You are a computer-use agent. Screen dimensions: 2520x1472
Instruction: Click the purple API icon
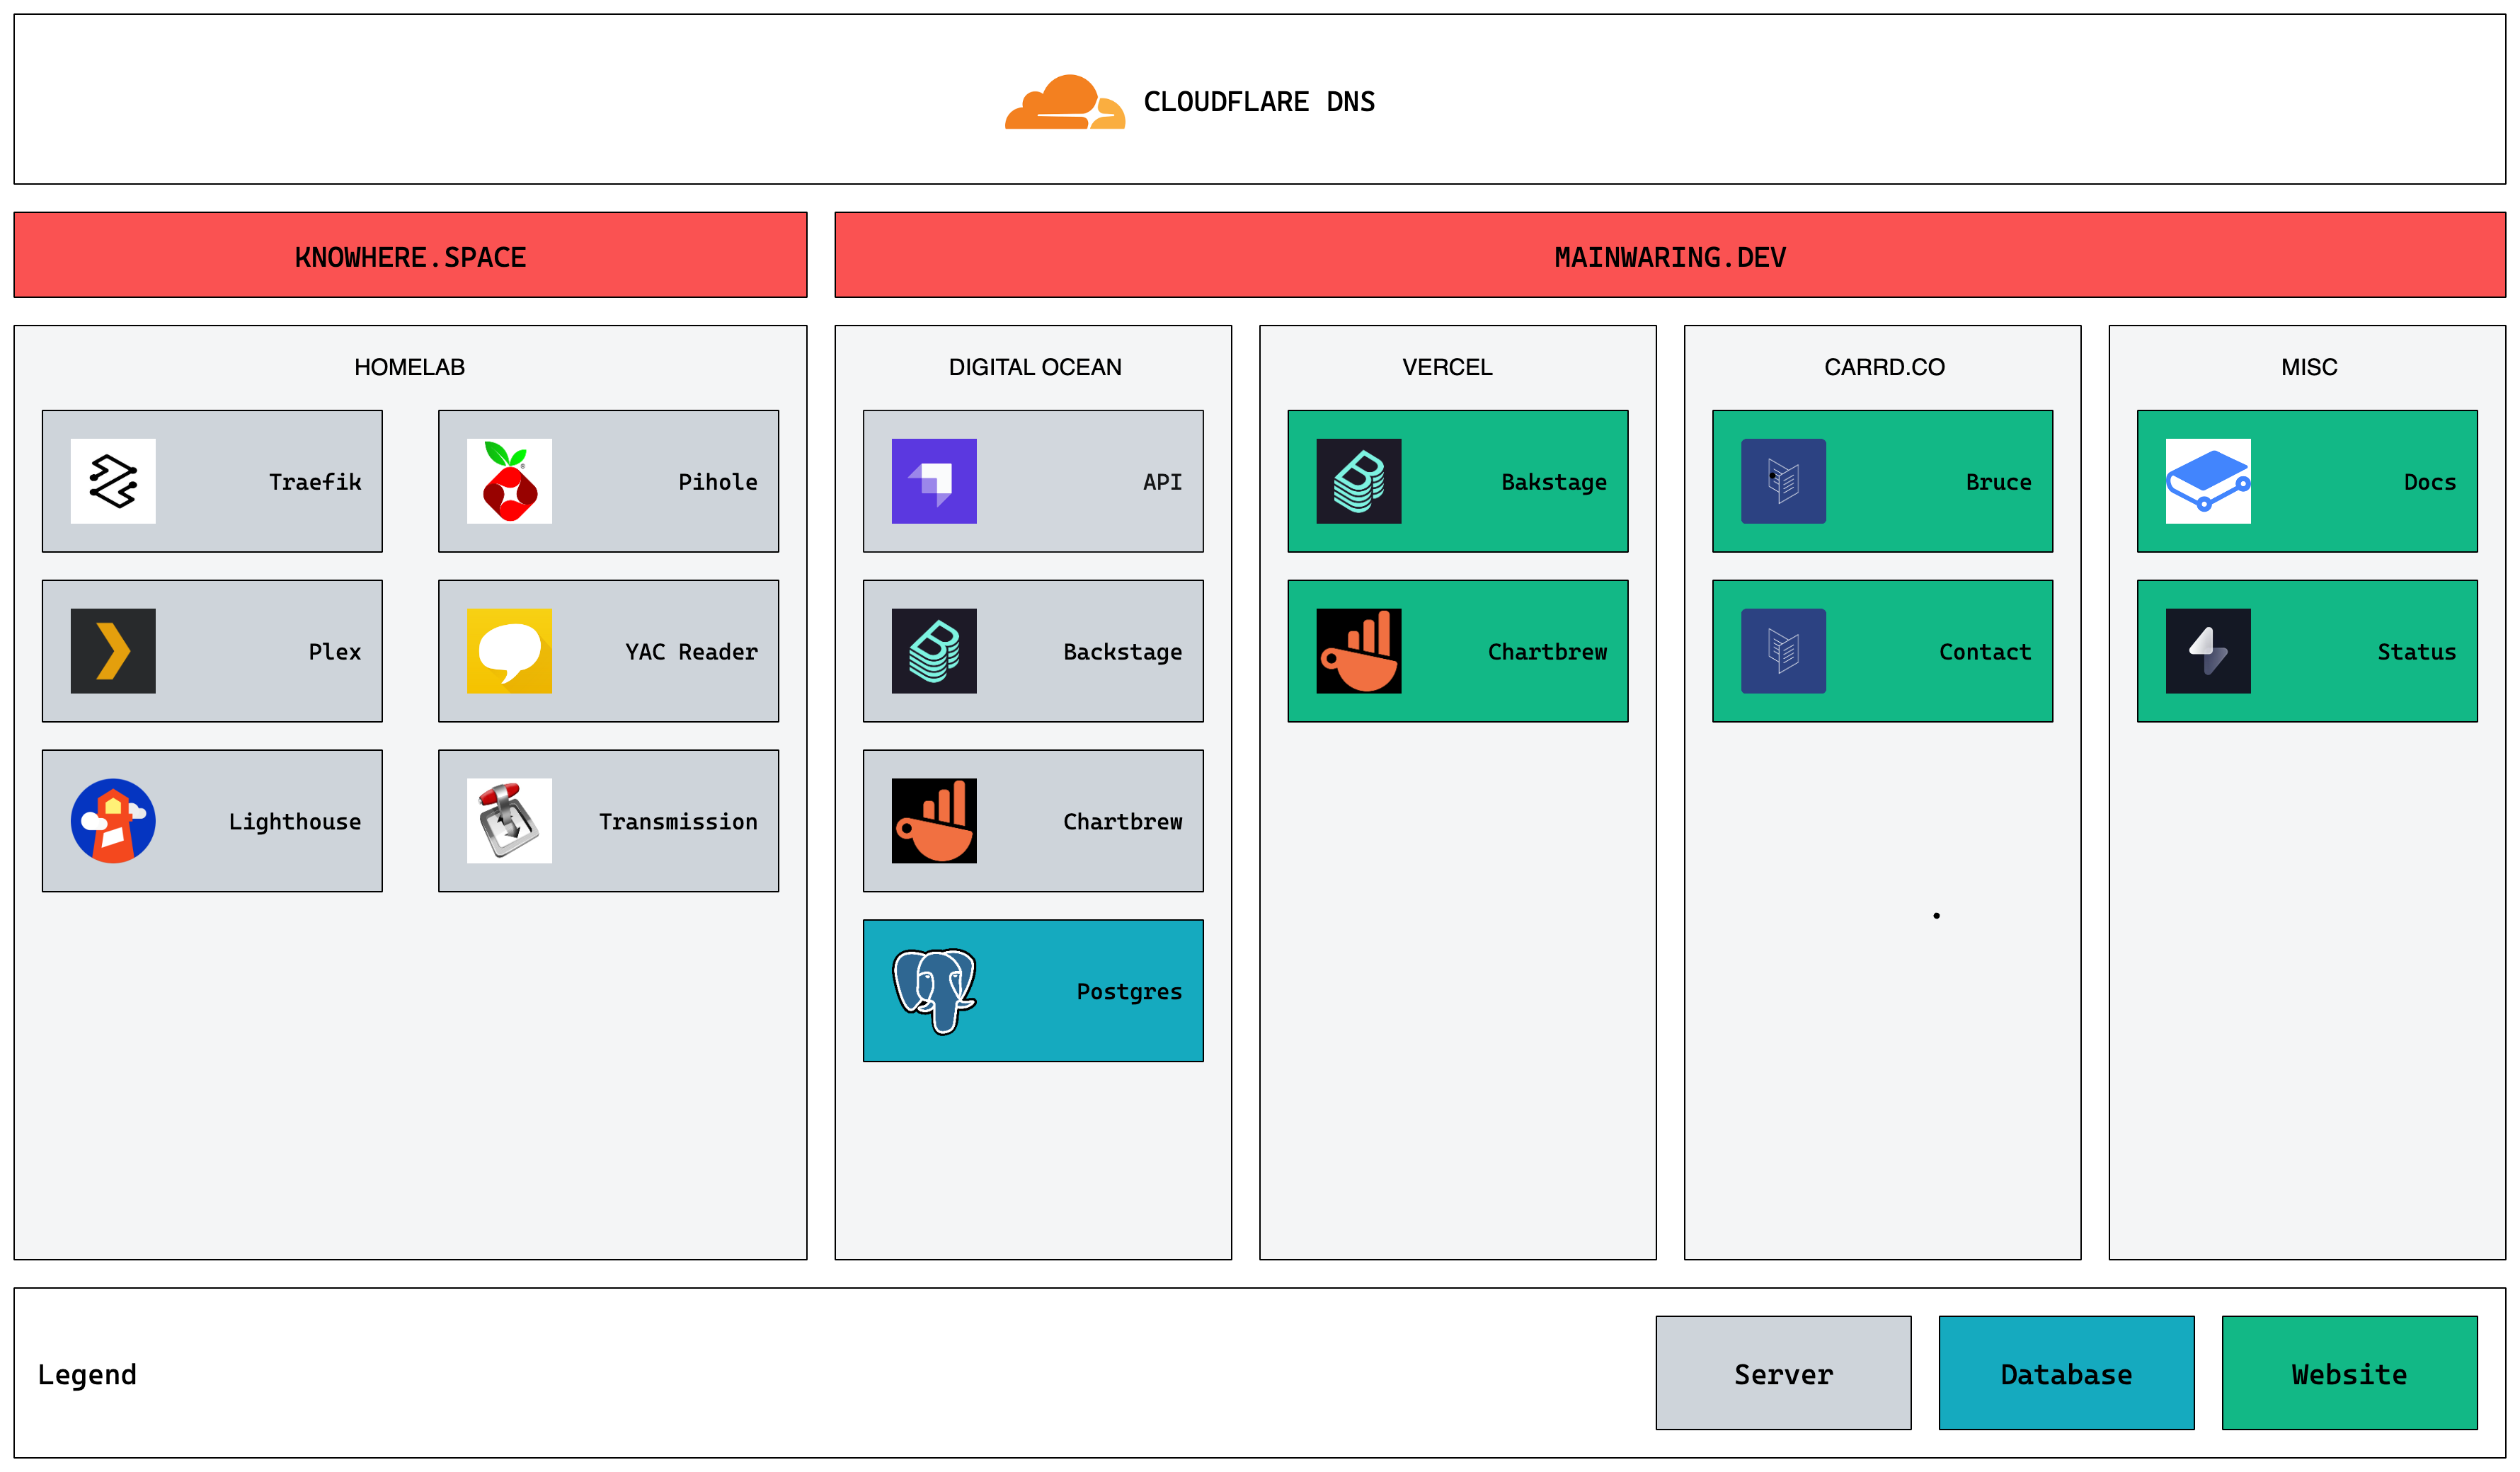pos(934,481)
